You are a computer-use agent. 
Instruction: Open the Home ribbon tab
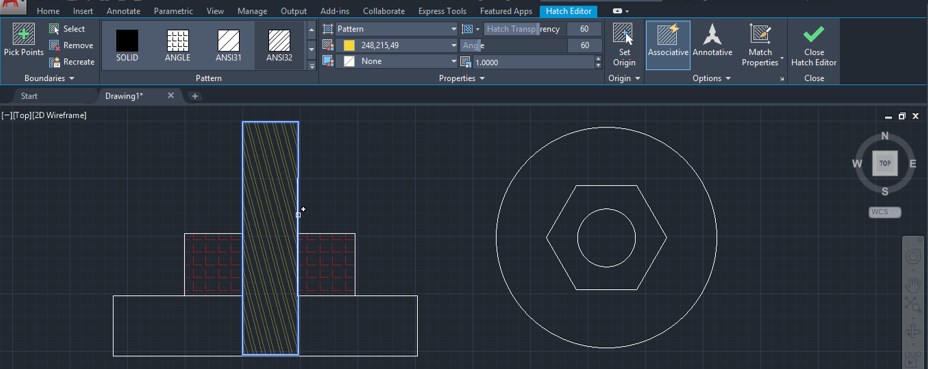(x=48, y=11)
